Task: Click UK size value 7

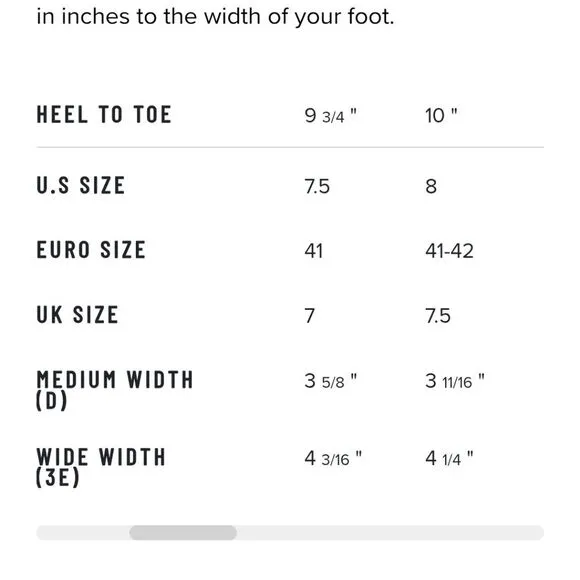Action: pyautogui.click(x=310, y=316)
